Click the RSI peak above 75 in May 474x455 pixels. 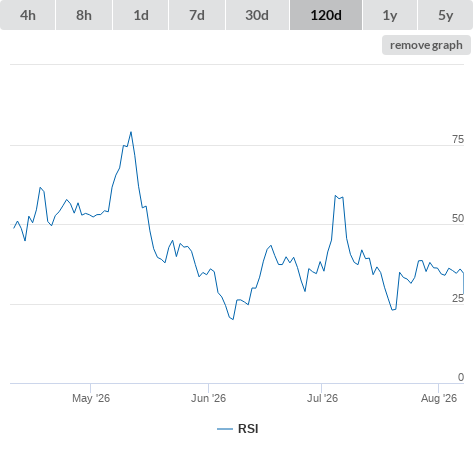click(x=131, y=132)
